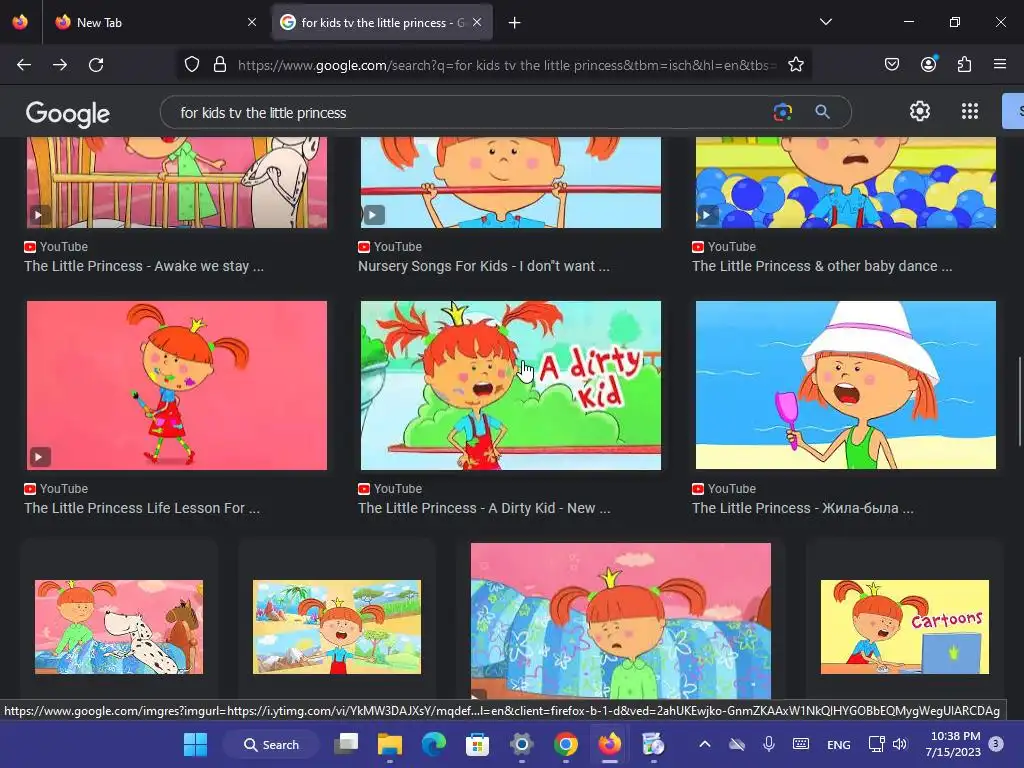Screen dimensions: 1024x768
Task: Open the extensions puzzle icon
Action: click(x=964, y=64)
